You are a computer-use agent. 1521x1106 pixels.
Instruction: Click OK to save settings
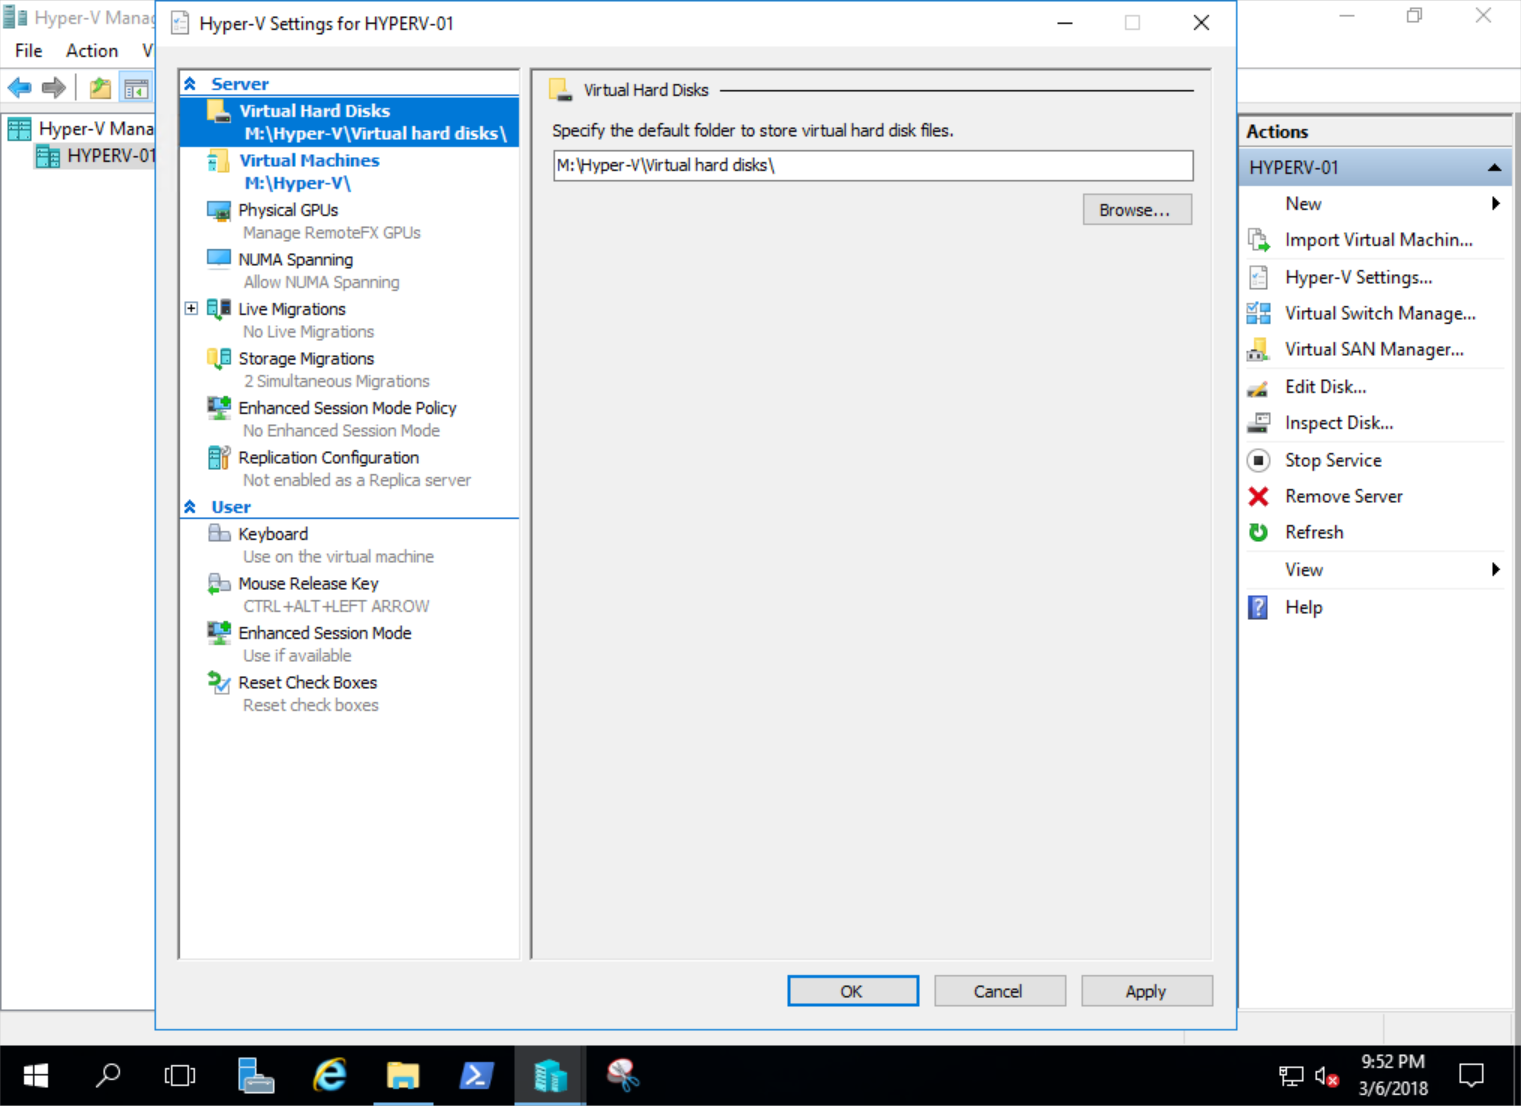tap(852, 991)
